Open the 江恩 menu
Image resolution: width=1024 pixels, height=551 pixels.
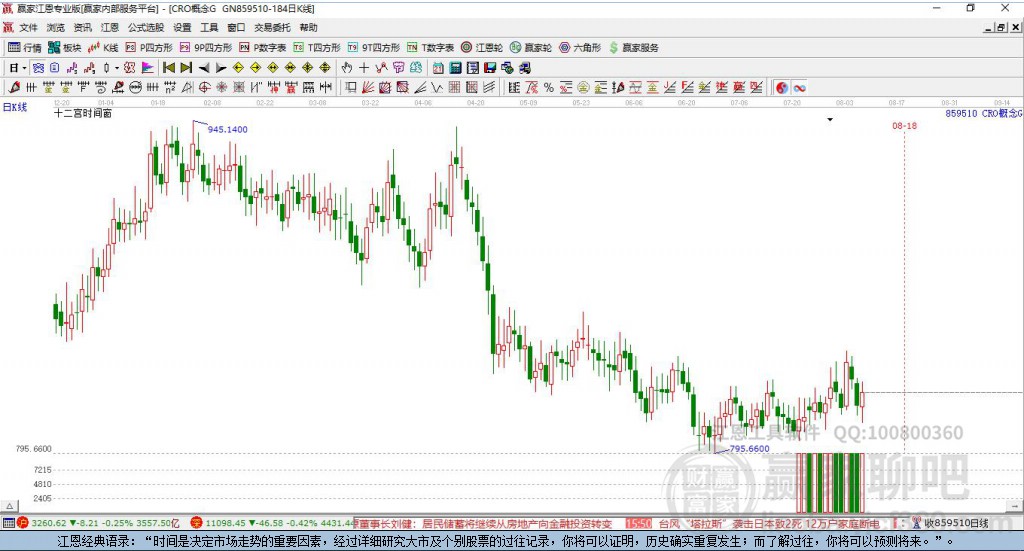pos(110,27)
